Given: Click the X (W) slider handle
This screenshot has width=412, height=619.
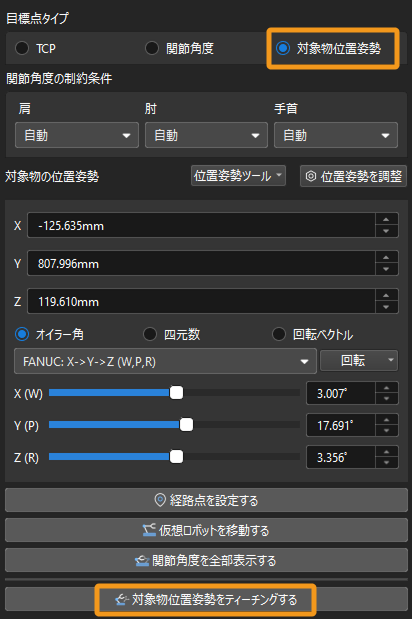Looking at the screenshot, I should pyautogui.click(x=176, y=393).
